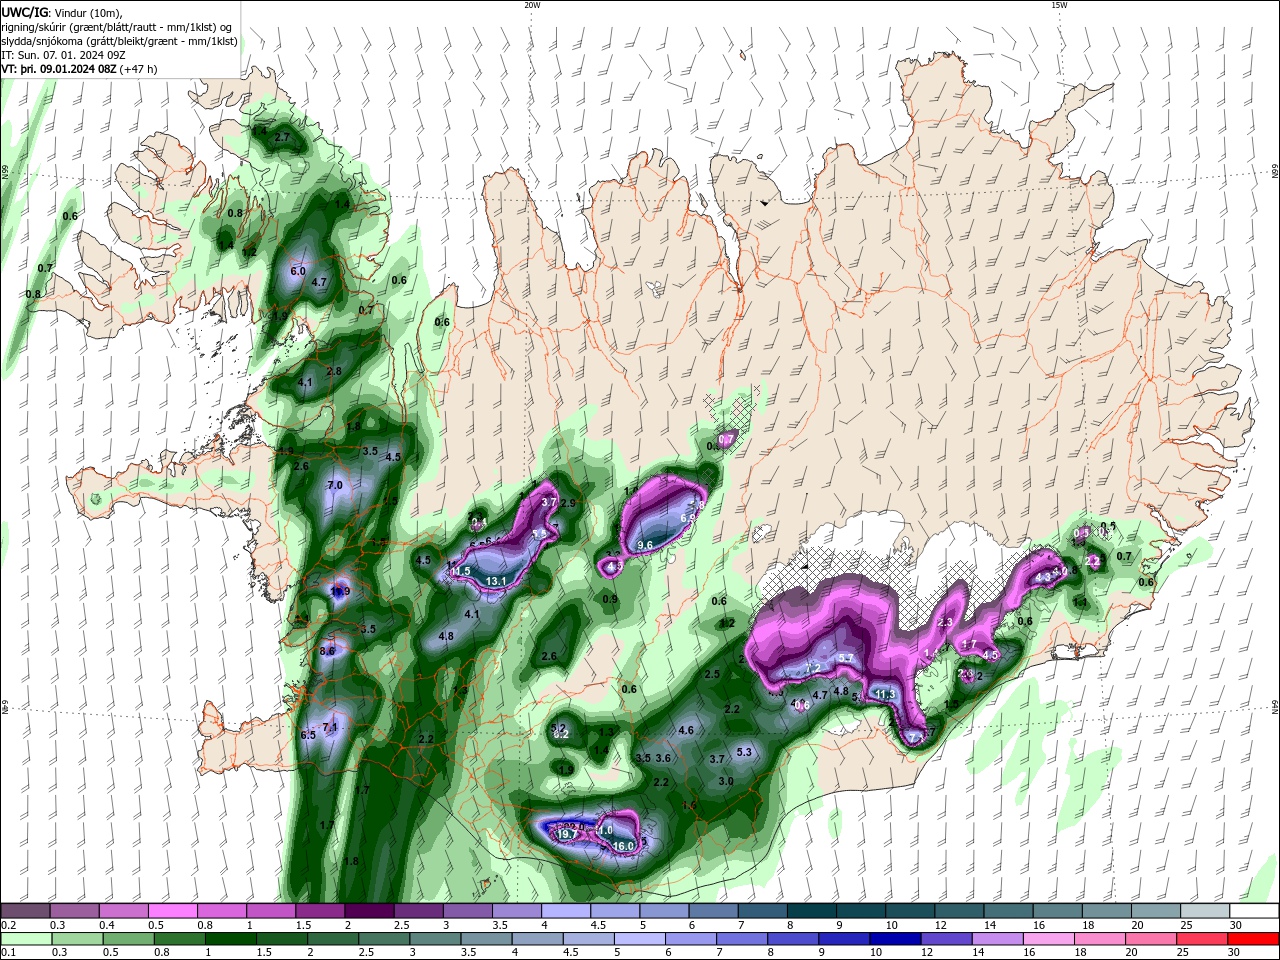Image resolution: width=1280 pixels, height=960 pixels.
Task: Click the '3.0' precipitation value on the map
Action: point(726,782)
